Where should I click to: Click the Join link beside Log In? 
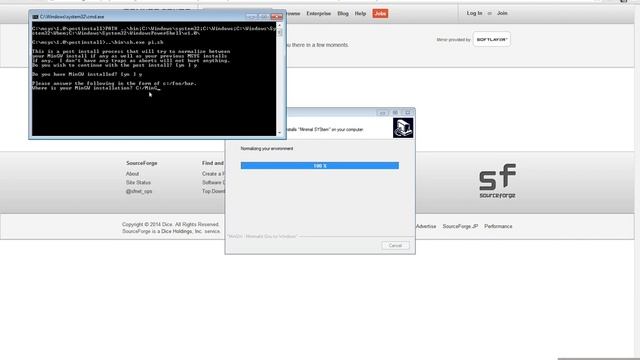(502, 13)
